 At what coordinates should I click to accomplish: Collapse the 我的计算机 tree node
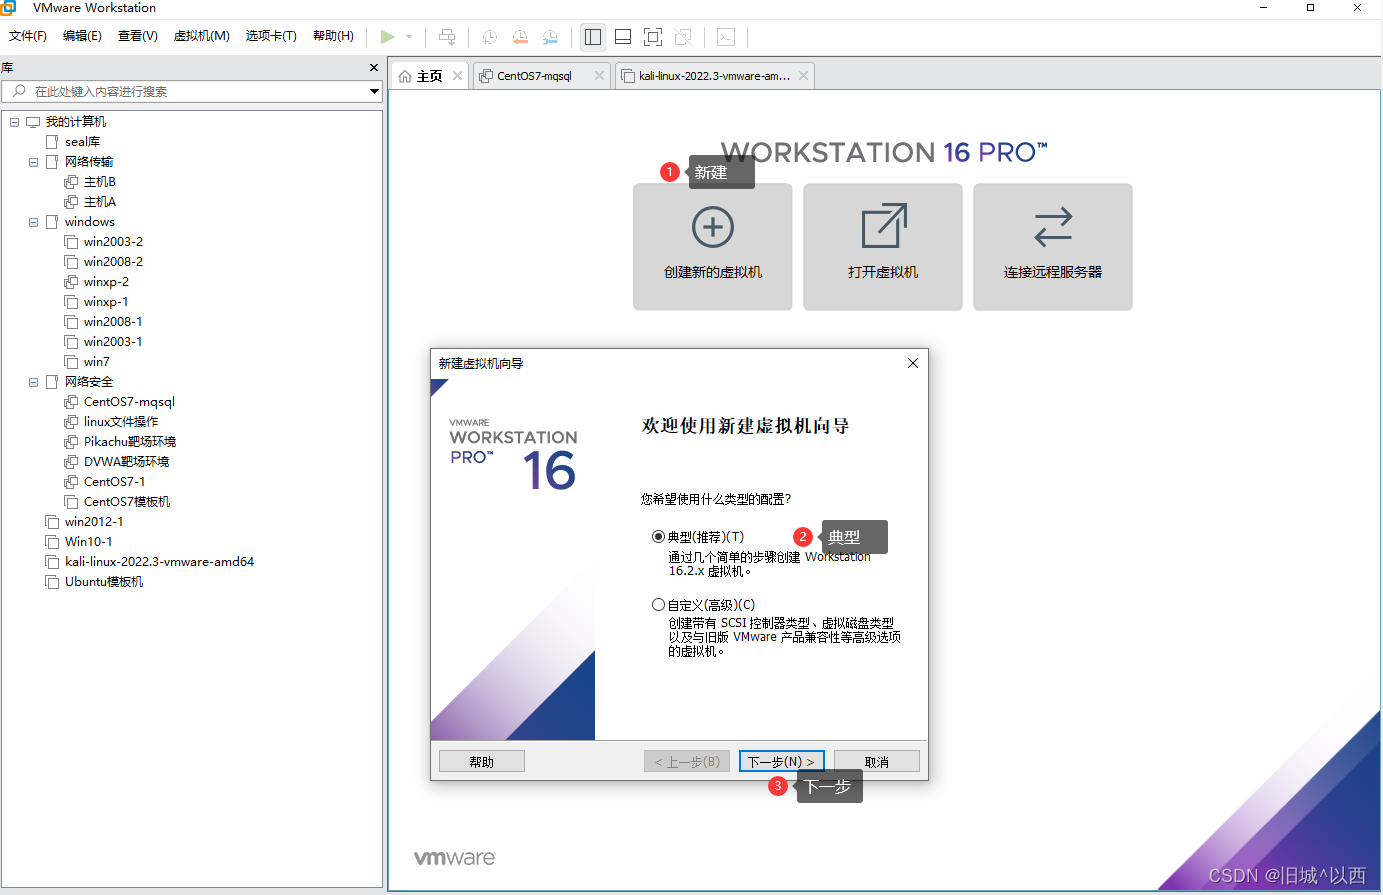pos(14,122)
